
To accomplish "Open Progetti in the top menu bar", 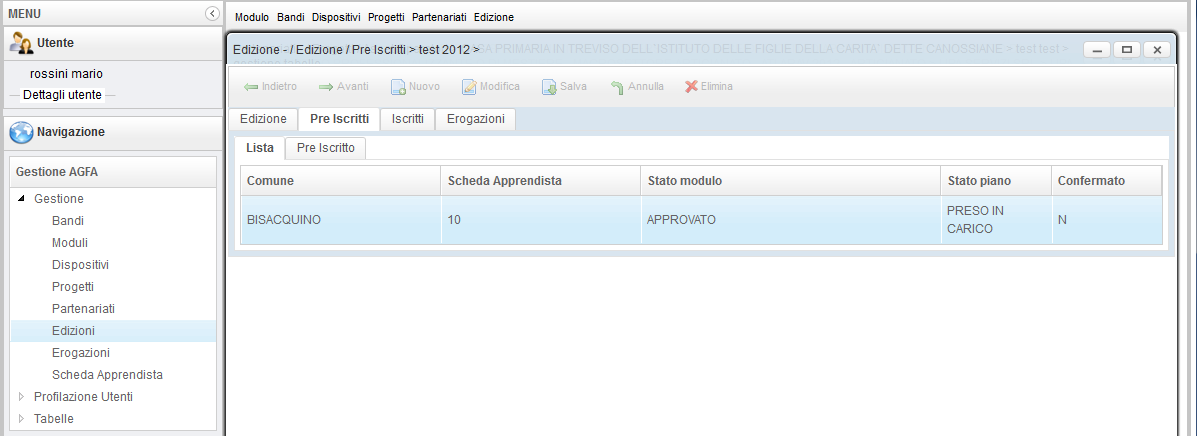I will (386, 18).
